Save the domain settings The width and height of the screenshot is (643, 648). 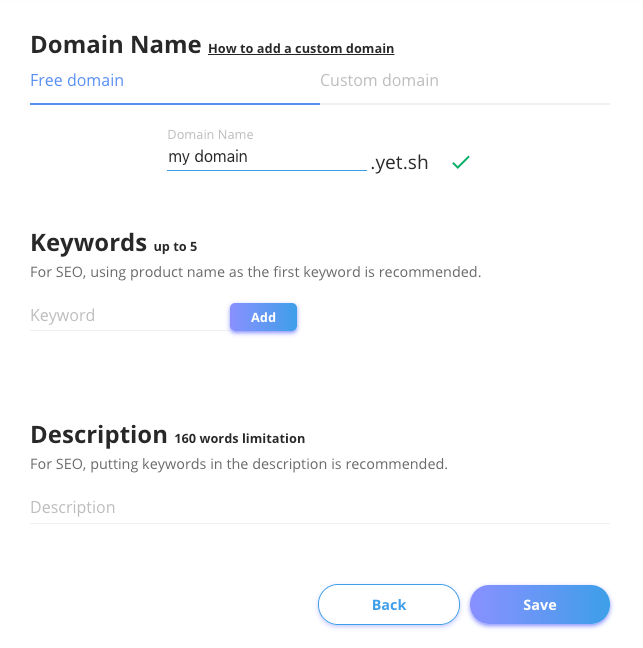click(539, 605)
